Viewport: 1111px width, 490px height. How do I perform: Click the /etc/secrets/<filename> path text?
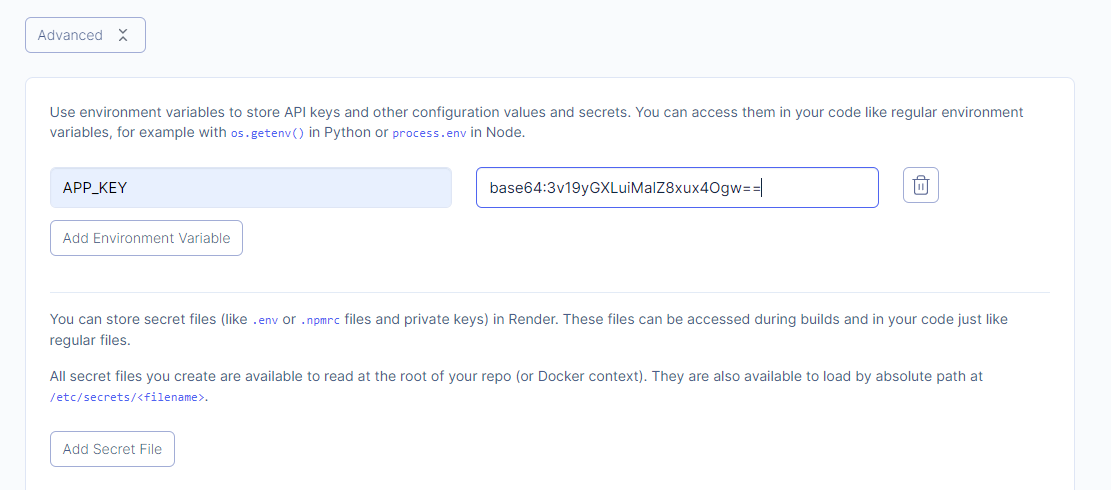click(128, 397)
